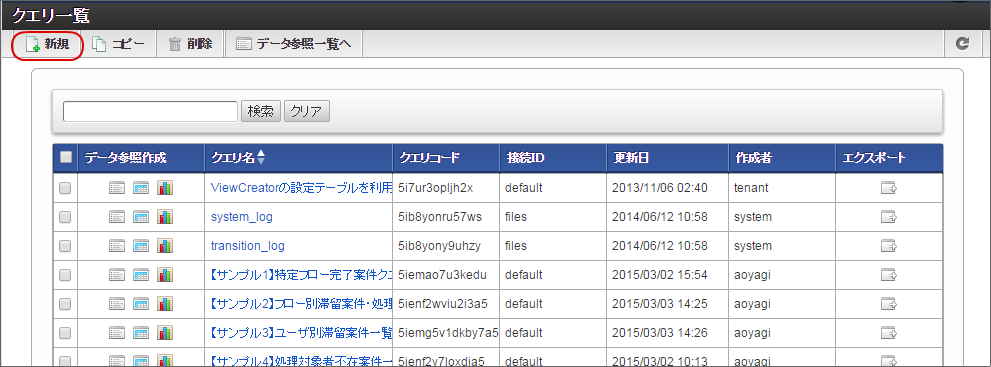The height and width of the screenshot is (367, 991).
Task: Create graph for transition_log row
Action: pyautogui.click(x=165, y=246)
